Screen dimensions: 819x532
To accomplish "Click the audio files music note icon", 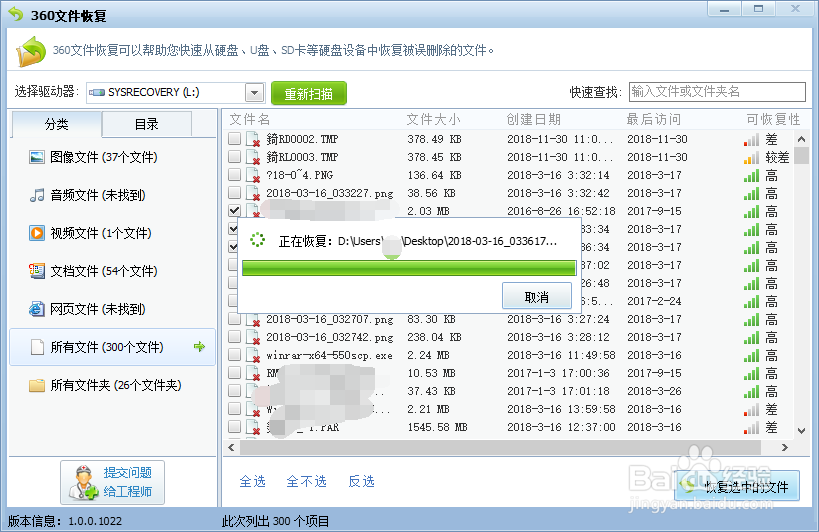I will pos(37,195).
